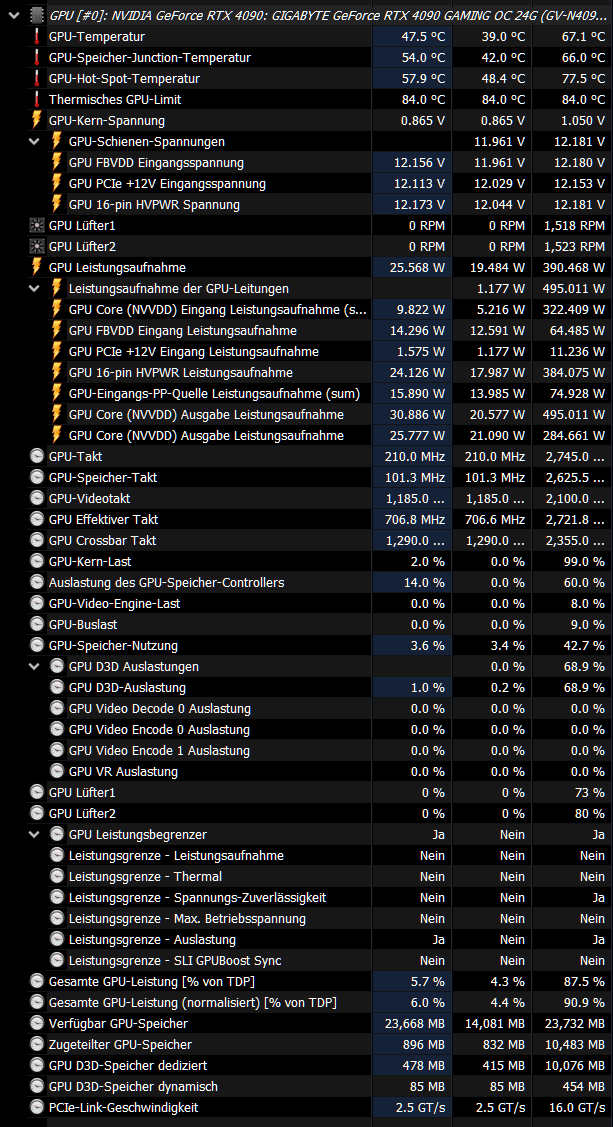
Task: Select GPU Video Encode 1 Auslastung row
Action: coord(160,750)
